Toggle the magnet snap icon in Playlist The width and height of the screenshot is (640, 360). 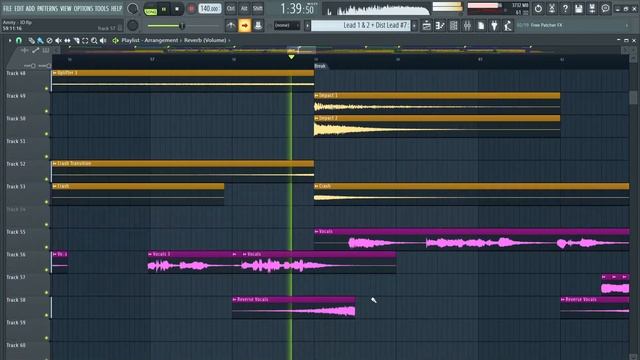click(x=19, y=40)
